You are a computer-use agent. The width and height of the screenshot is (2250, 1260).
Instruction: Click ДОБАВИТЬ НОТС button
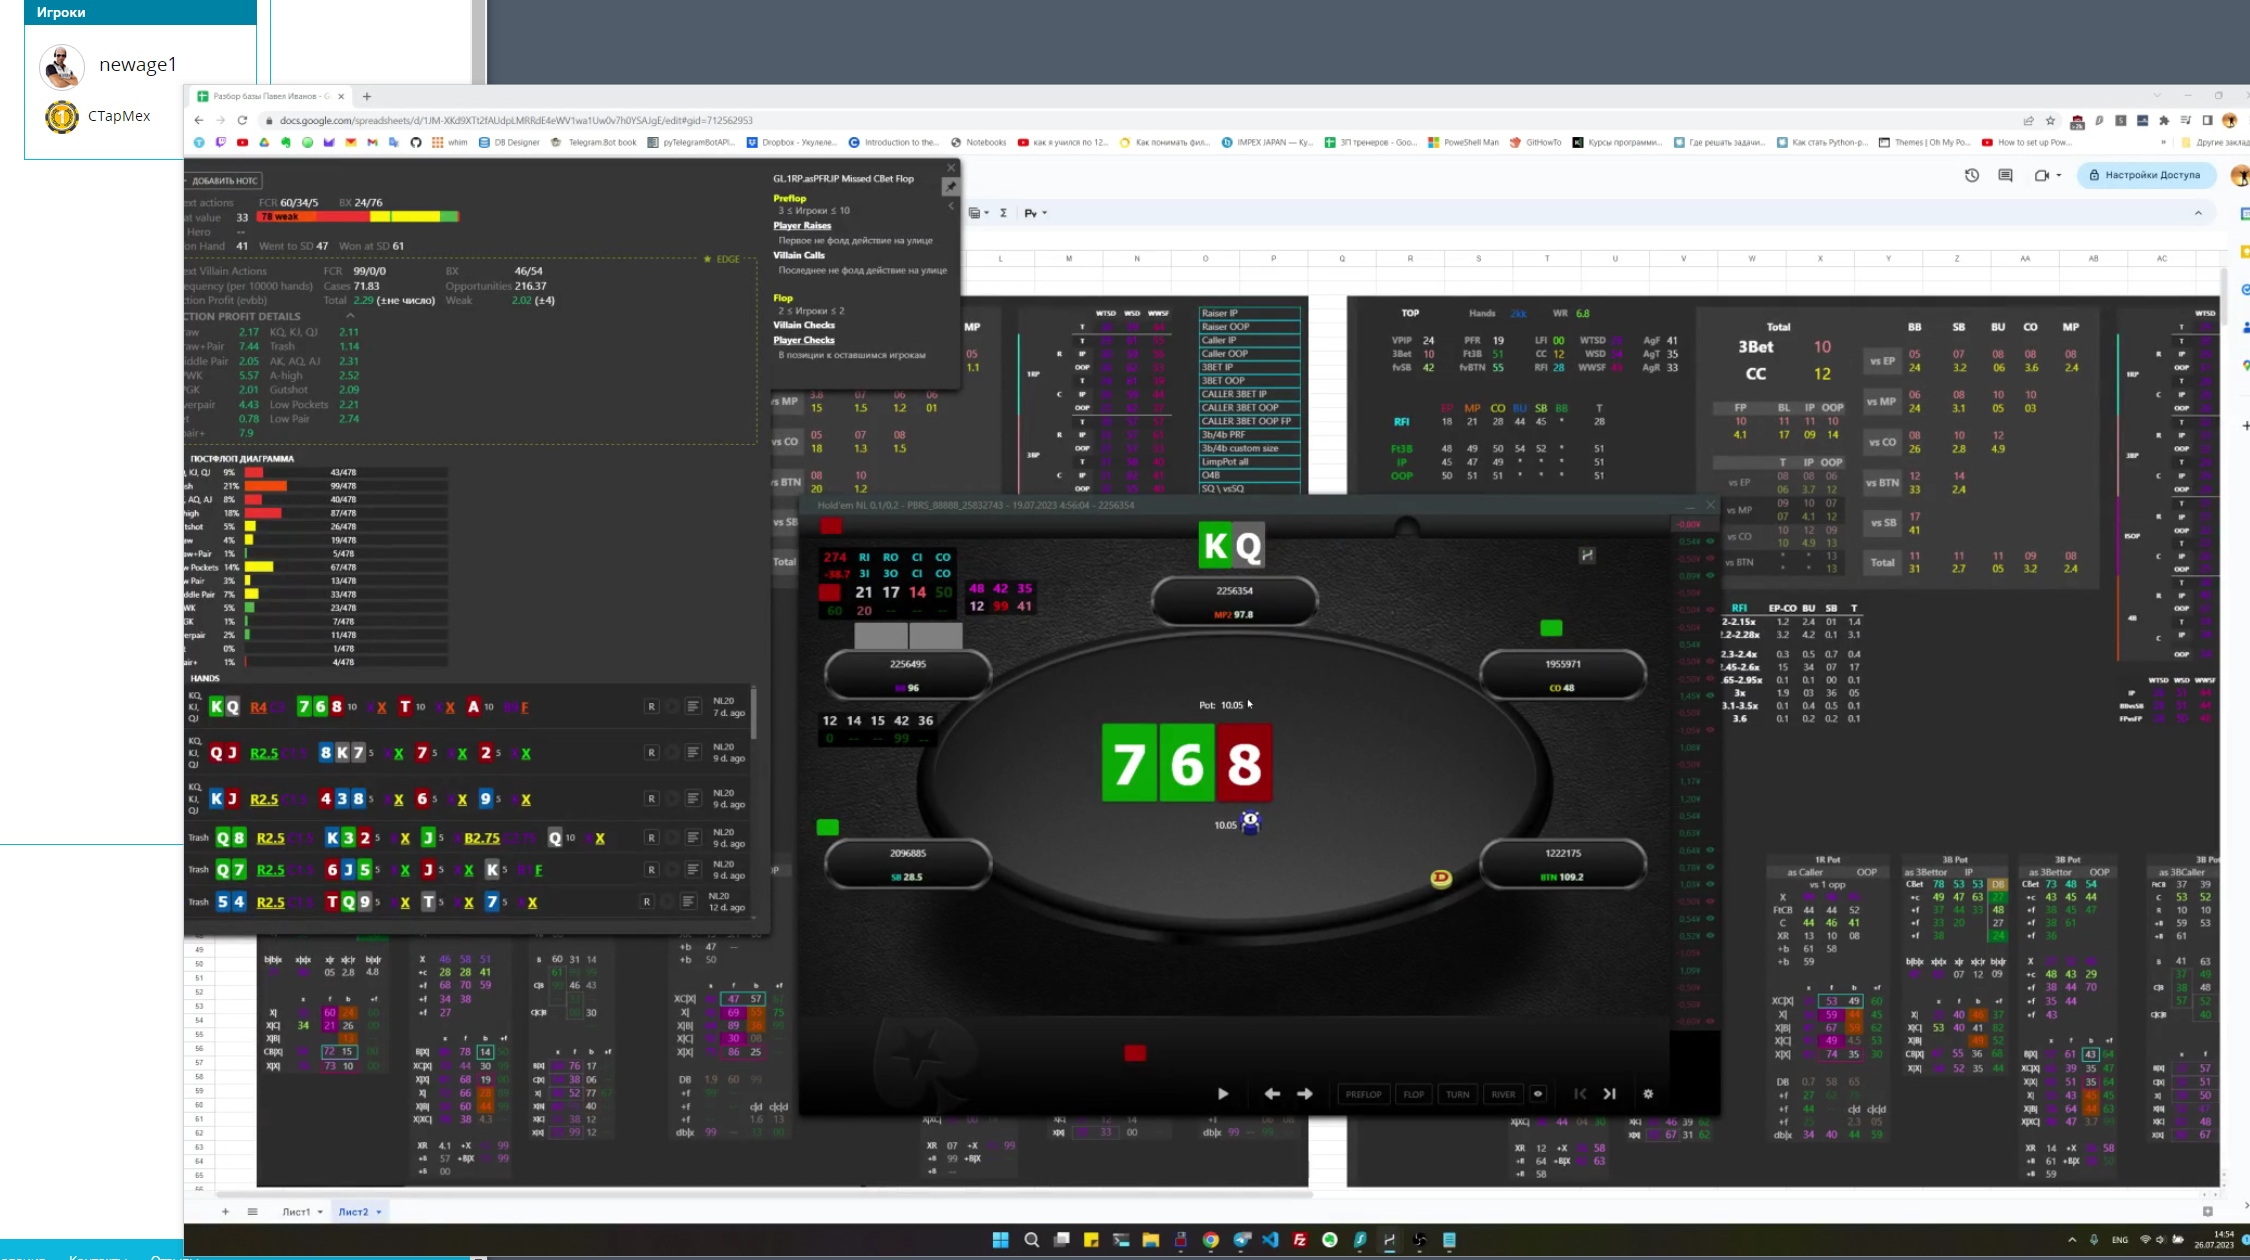point(224,181)
